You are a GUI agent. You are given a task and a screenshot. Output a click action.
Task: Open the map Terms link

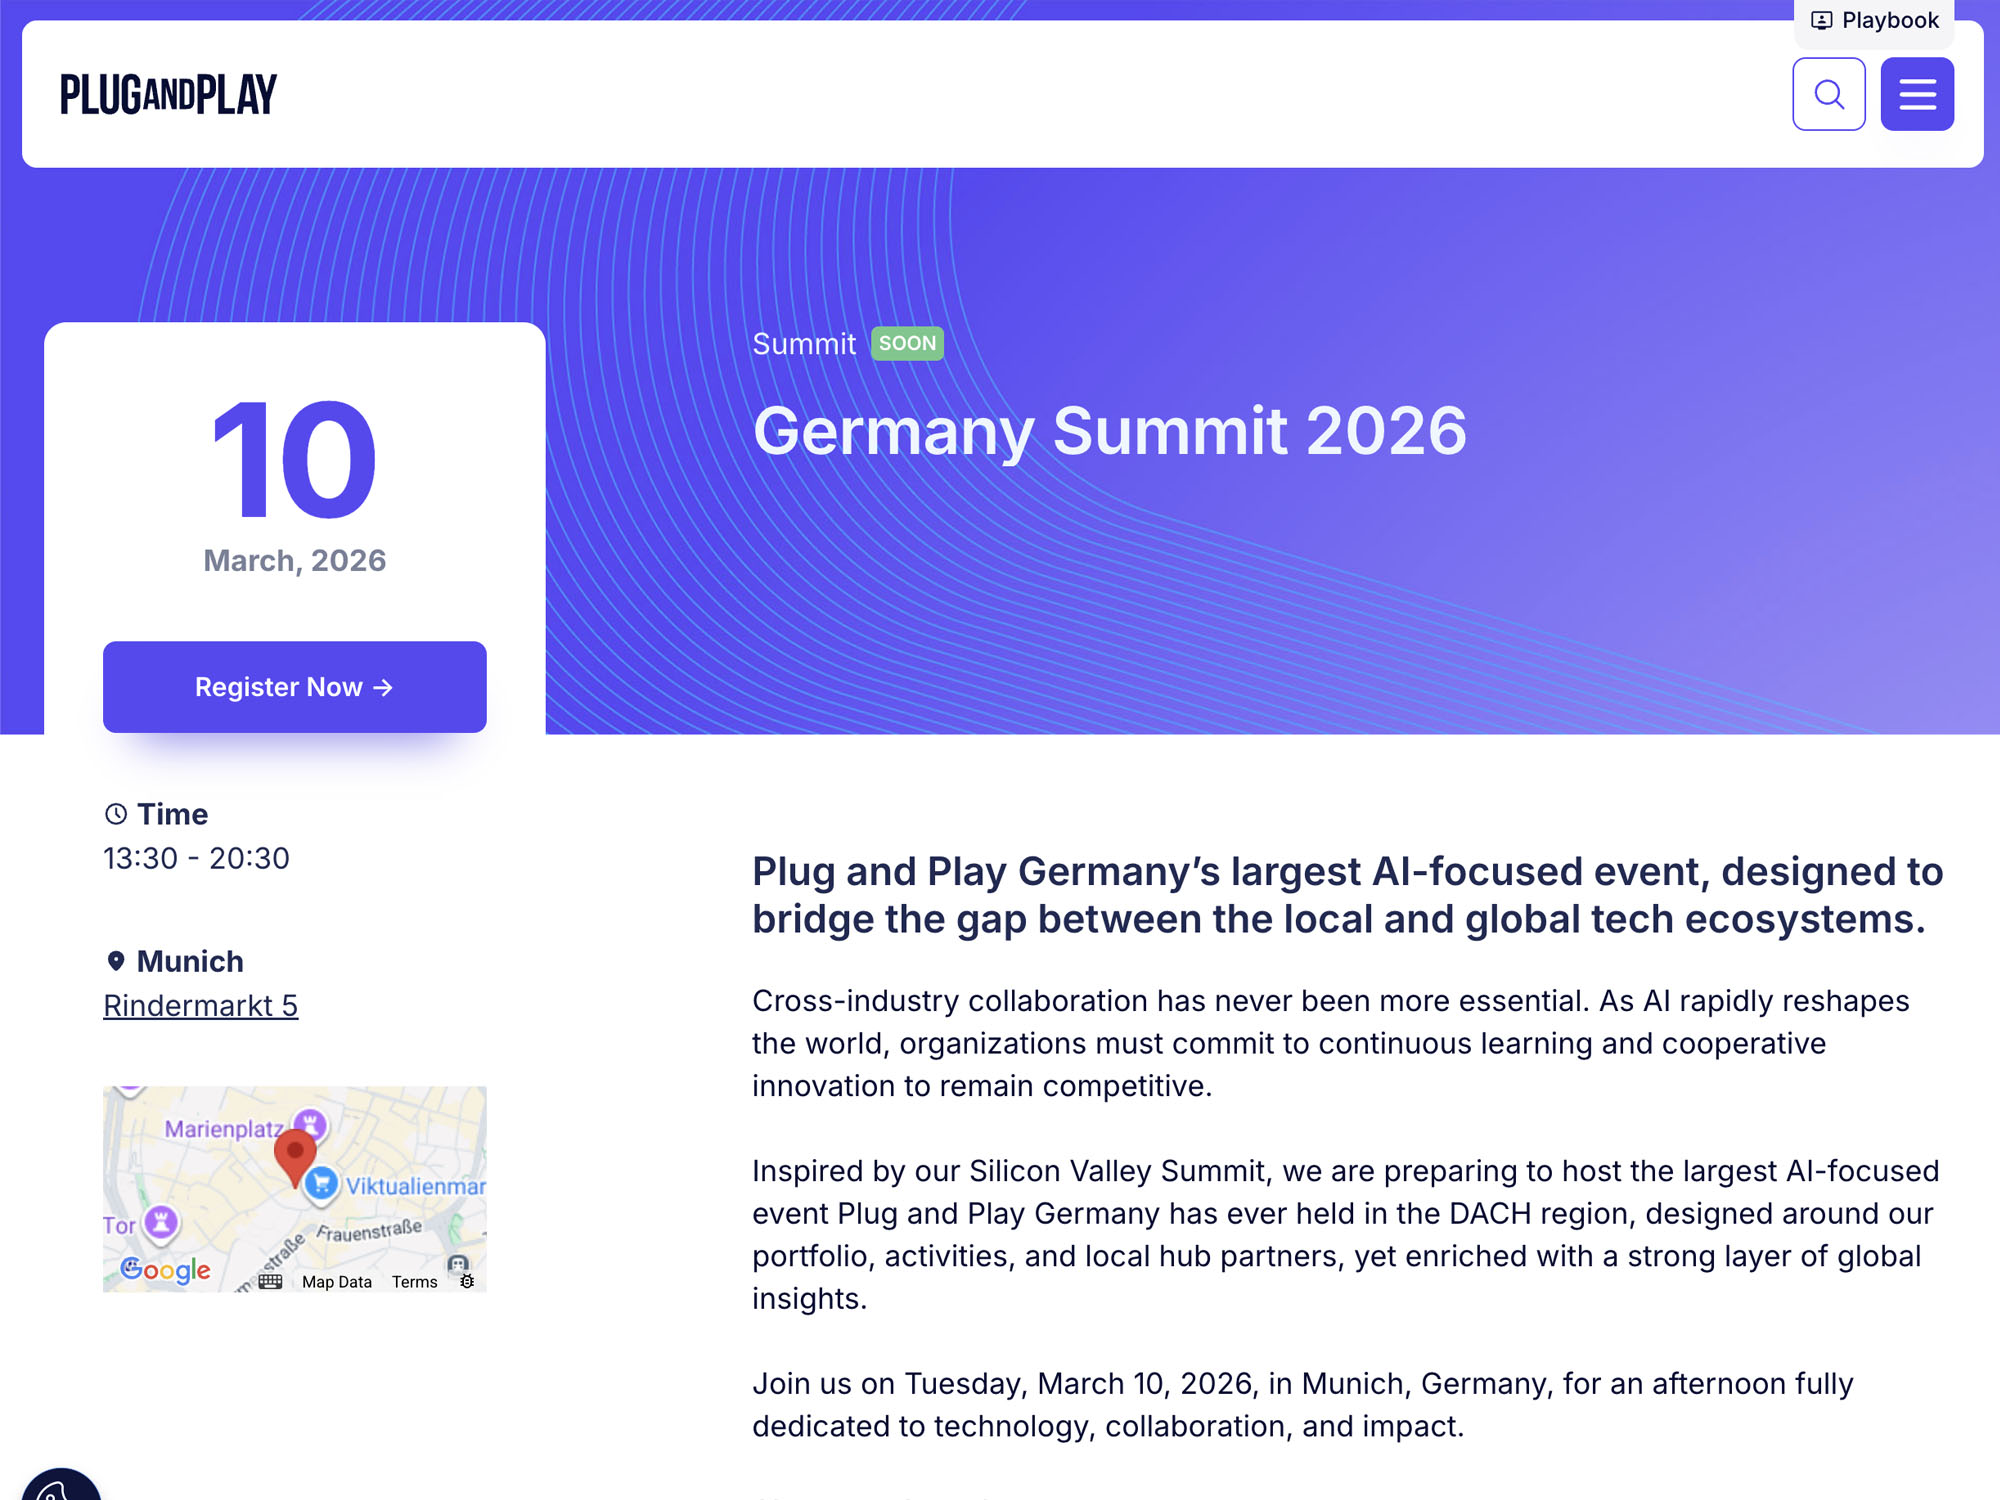coord(415,1283)
